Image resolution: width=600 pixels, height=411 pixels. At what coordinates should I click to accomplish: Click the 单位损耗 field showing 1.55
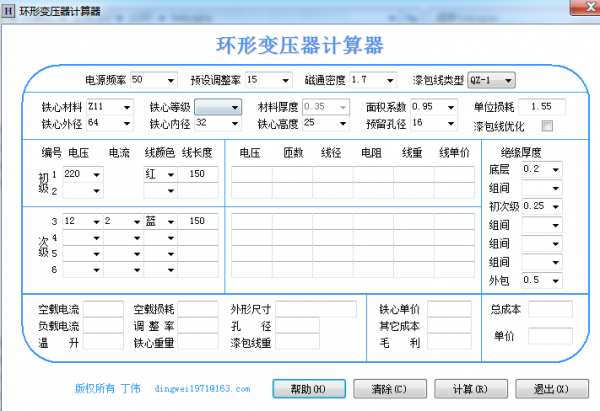pyautogui.click(x=541, y=107)
